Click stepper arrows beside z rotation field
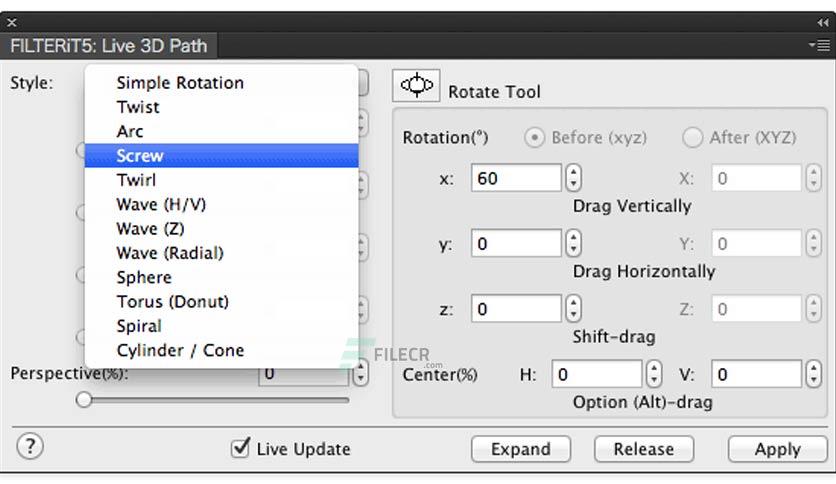Image resolution: width=836 pixels, height=484 pixels. 573,309
